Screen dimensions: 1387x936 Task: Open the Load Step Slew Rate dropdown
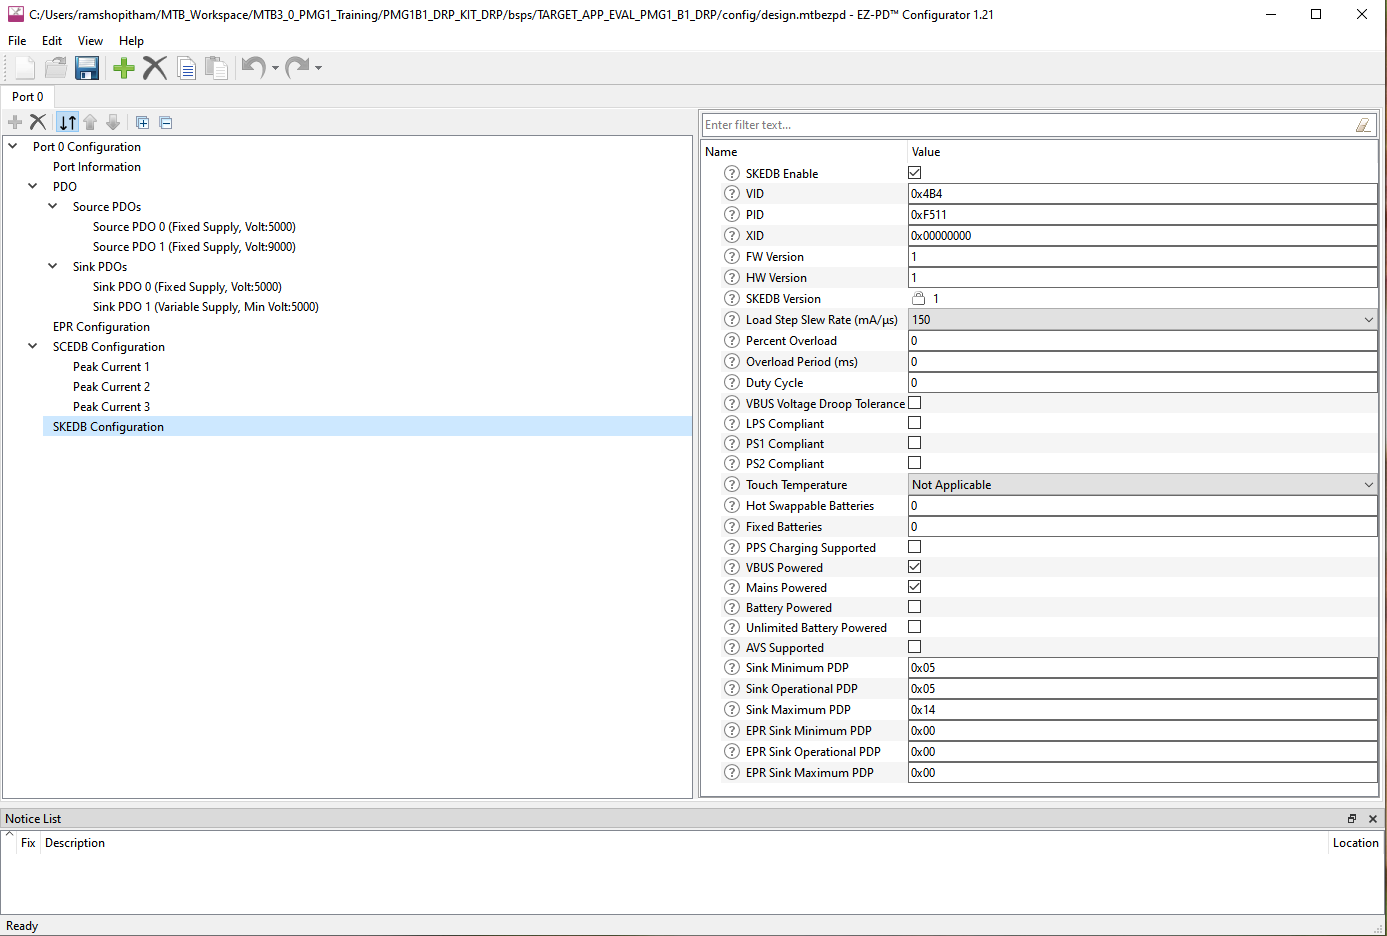1143,320
